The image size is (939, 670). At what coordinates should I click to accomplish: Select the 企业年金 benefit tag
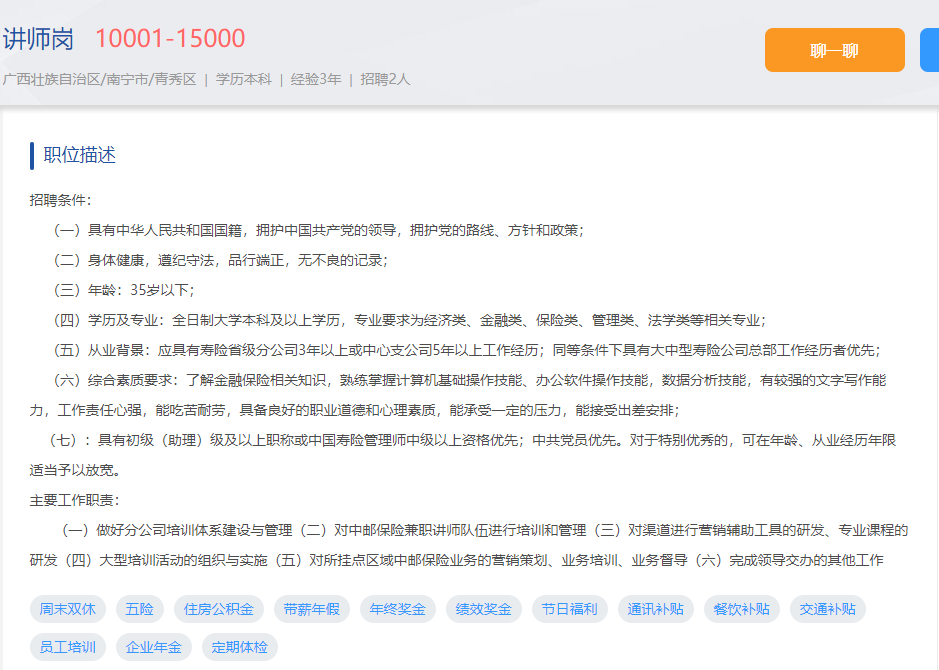click(154, 647)
